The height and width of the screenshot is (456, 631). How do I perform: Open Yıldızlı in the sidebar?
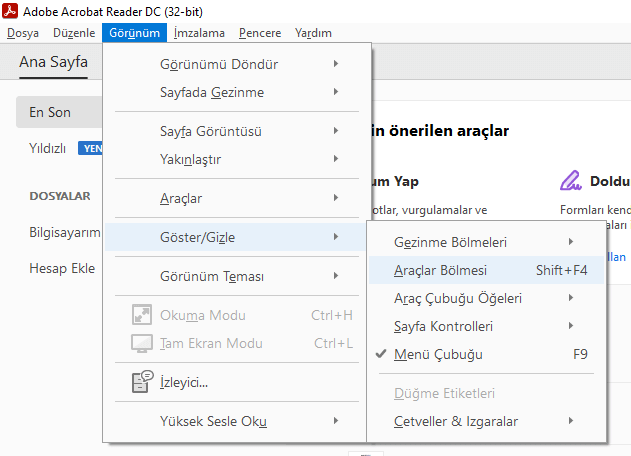47,148
